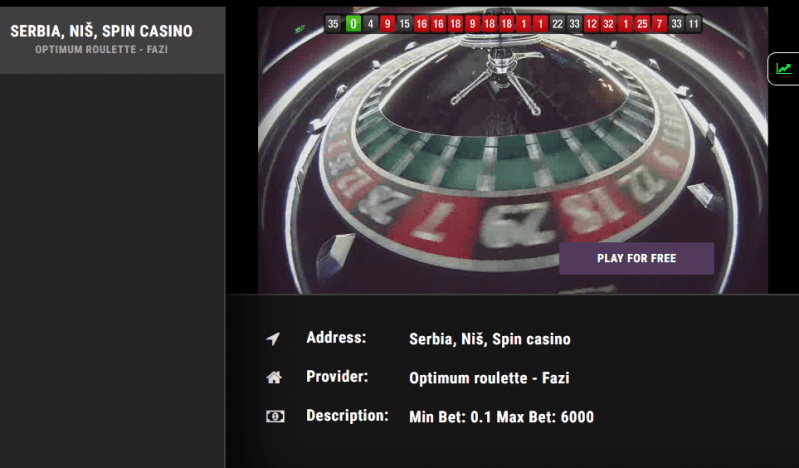The image size is (799, 468).
Task: Select the Serbia, Niš, Spin Casino sidebar entry
Action: tap(112, 40)
